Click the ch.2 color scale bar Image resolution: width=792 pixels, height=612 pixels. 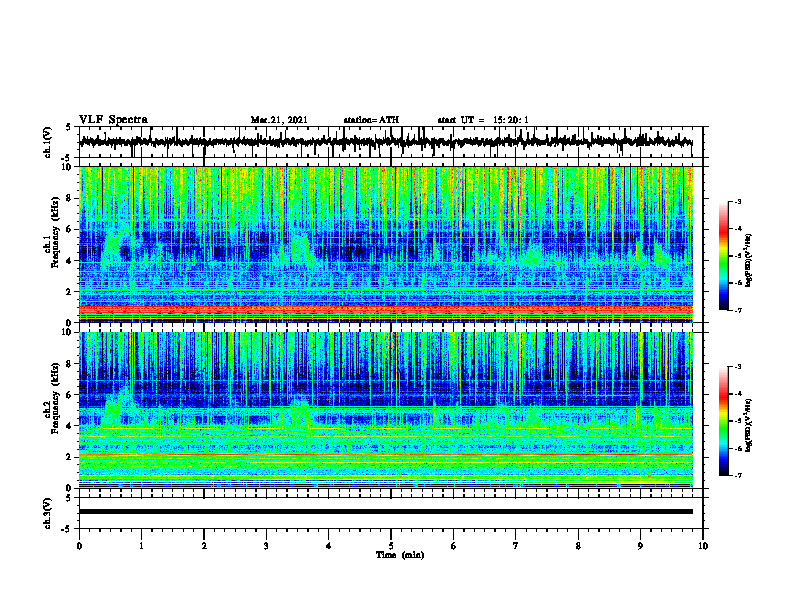pyautogui.click(x=723, y=421)
